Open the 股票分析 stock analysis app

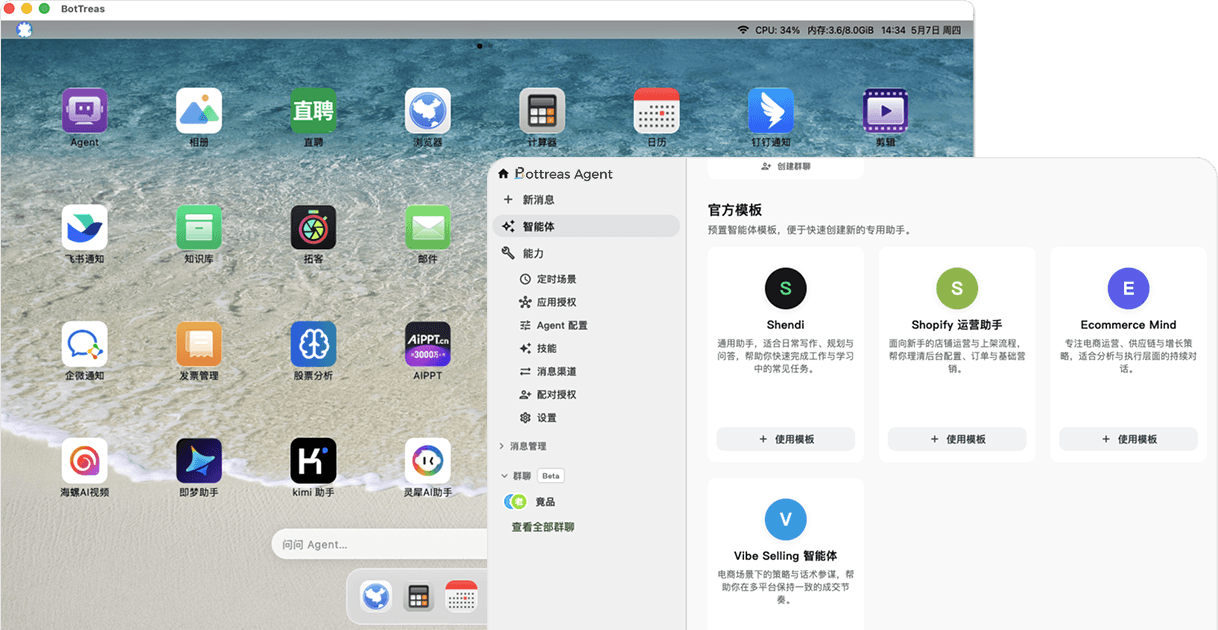[313, 344]
